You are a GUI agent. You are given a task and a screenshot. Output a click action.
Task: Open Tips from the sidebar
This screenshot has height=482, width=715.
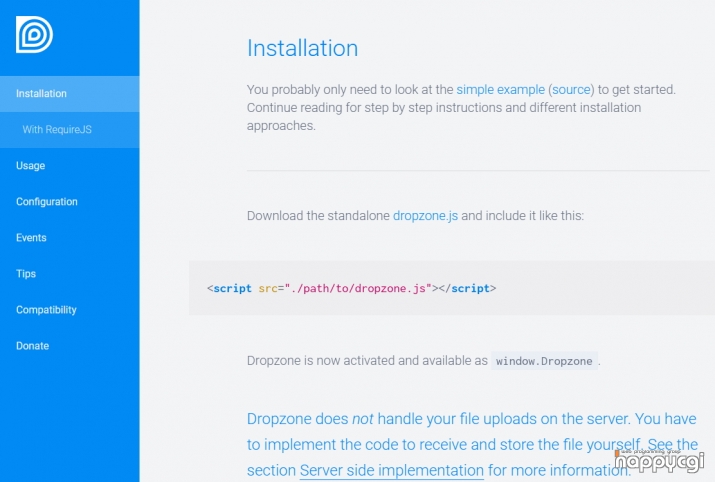pyautogui.click(x=26, y=274)
